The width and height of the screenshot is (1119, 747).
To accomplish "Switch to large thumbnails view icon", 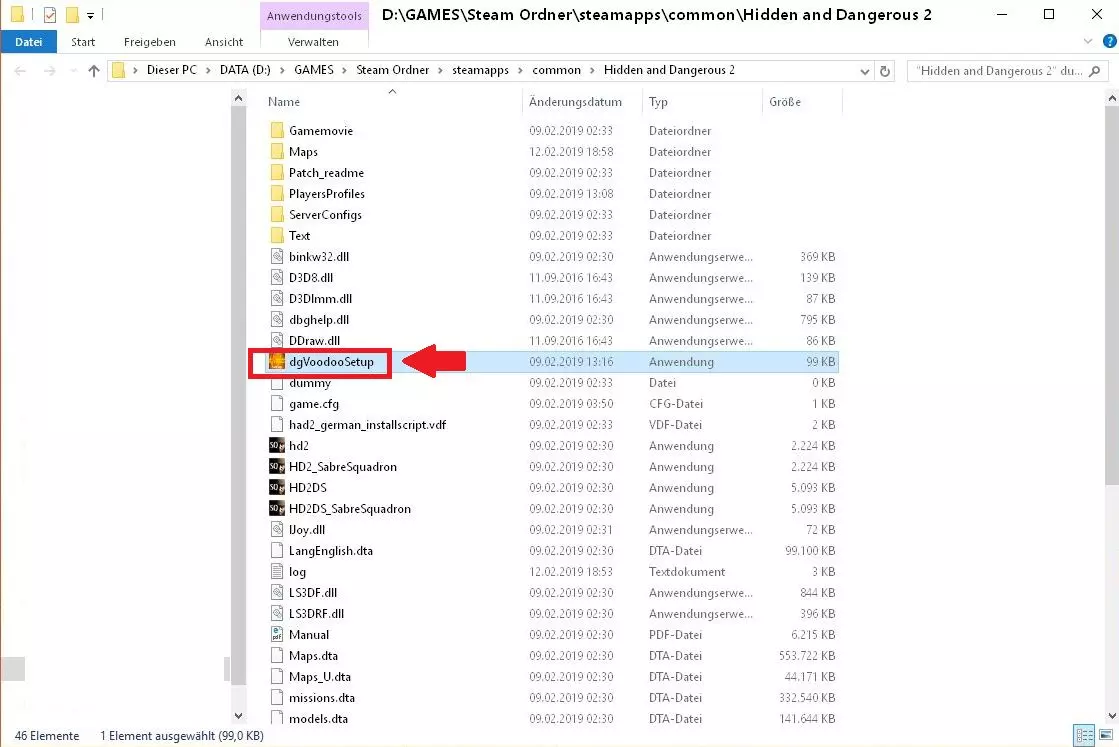I will point(1106,735).
